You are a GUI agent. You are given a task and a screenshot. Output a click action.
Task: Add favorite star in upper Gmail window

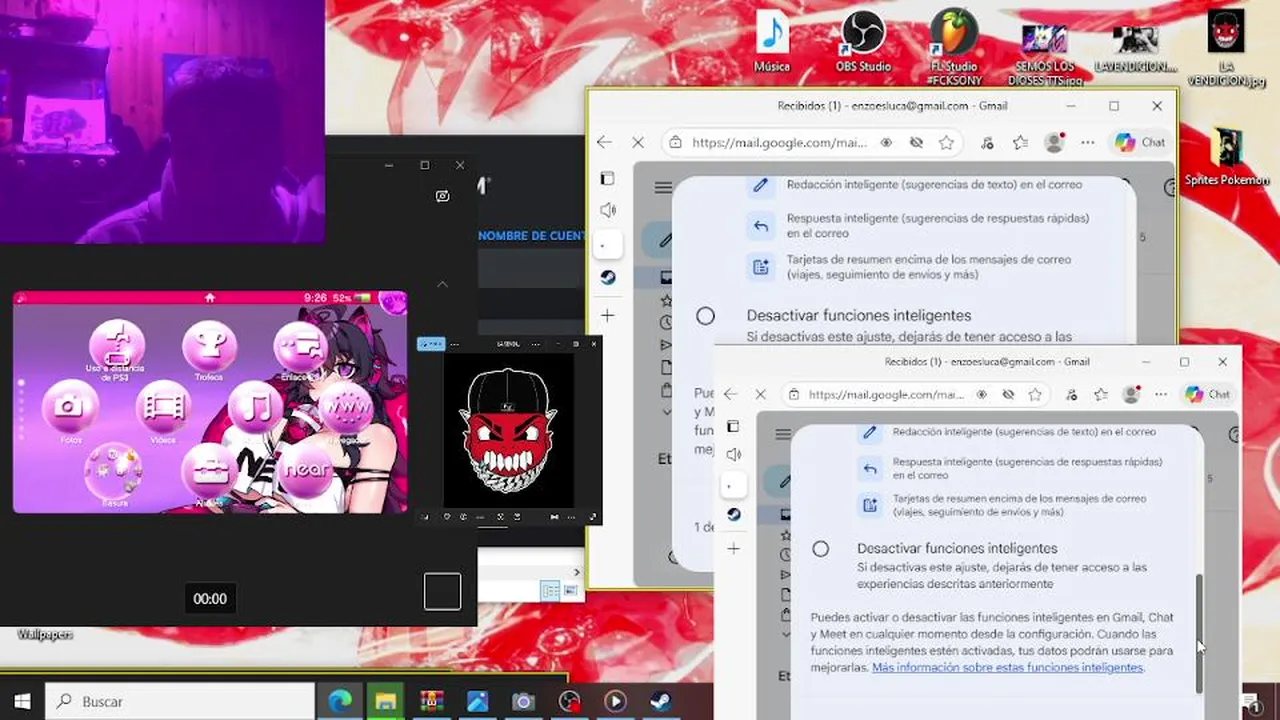[x=946, y=143]
